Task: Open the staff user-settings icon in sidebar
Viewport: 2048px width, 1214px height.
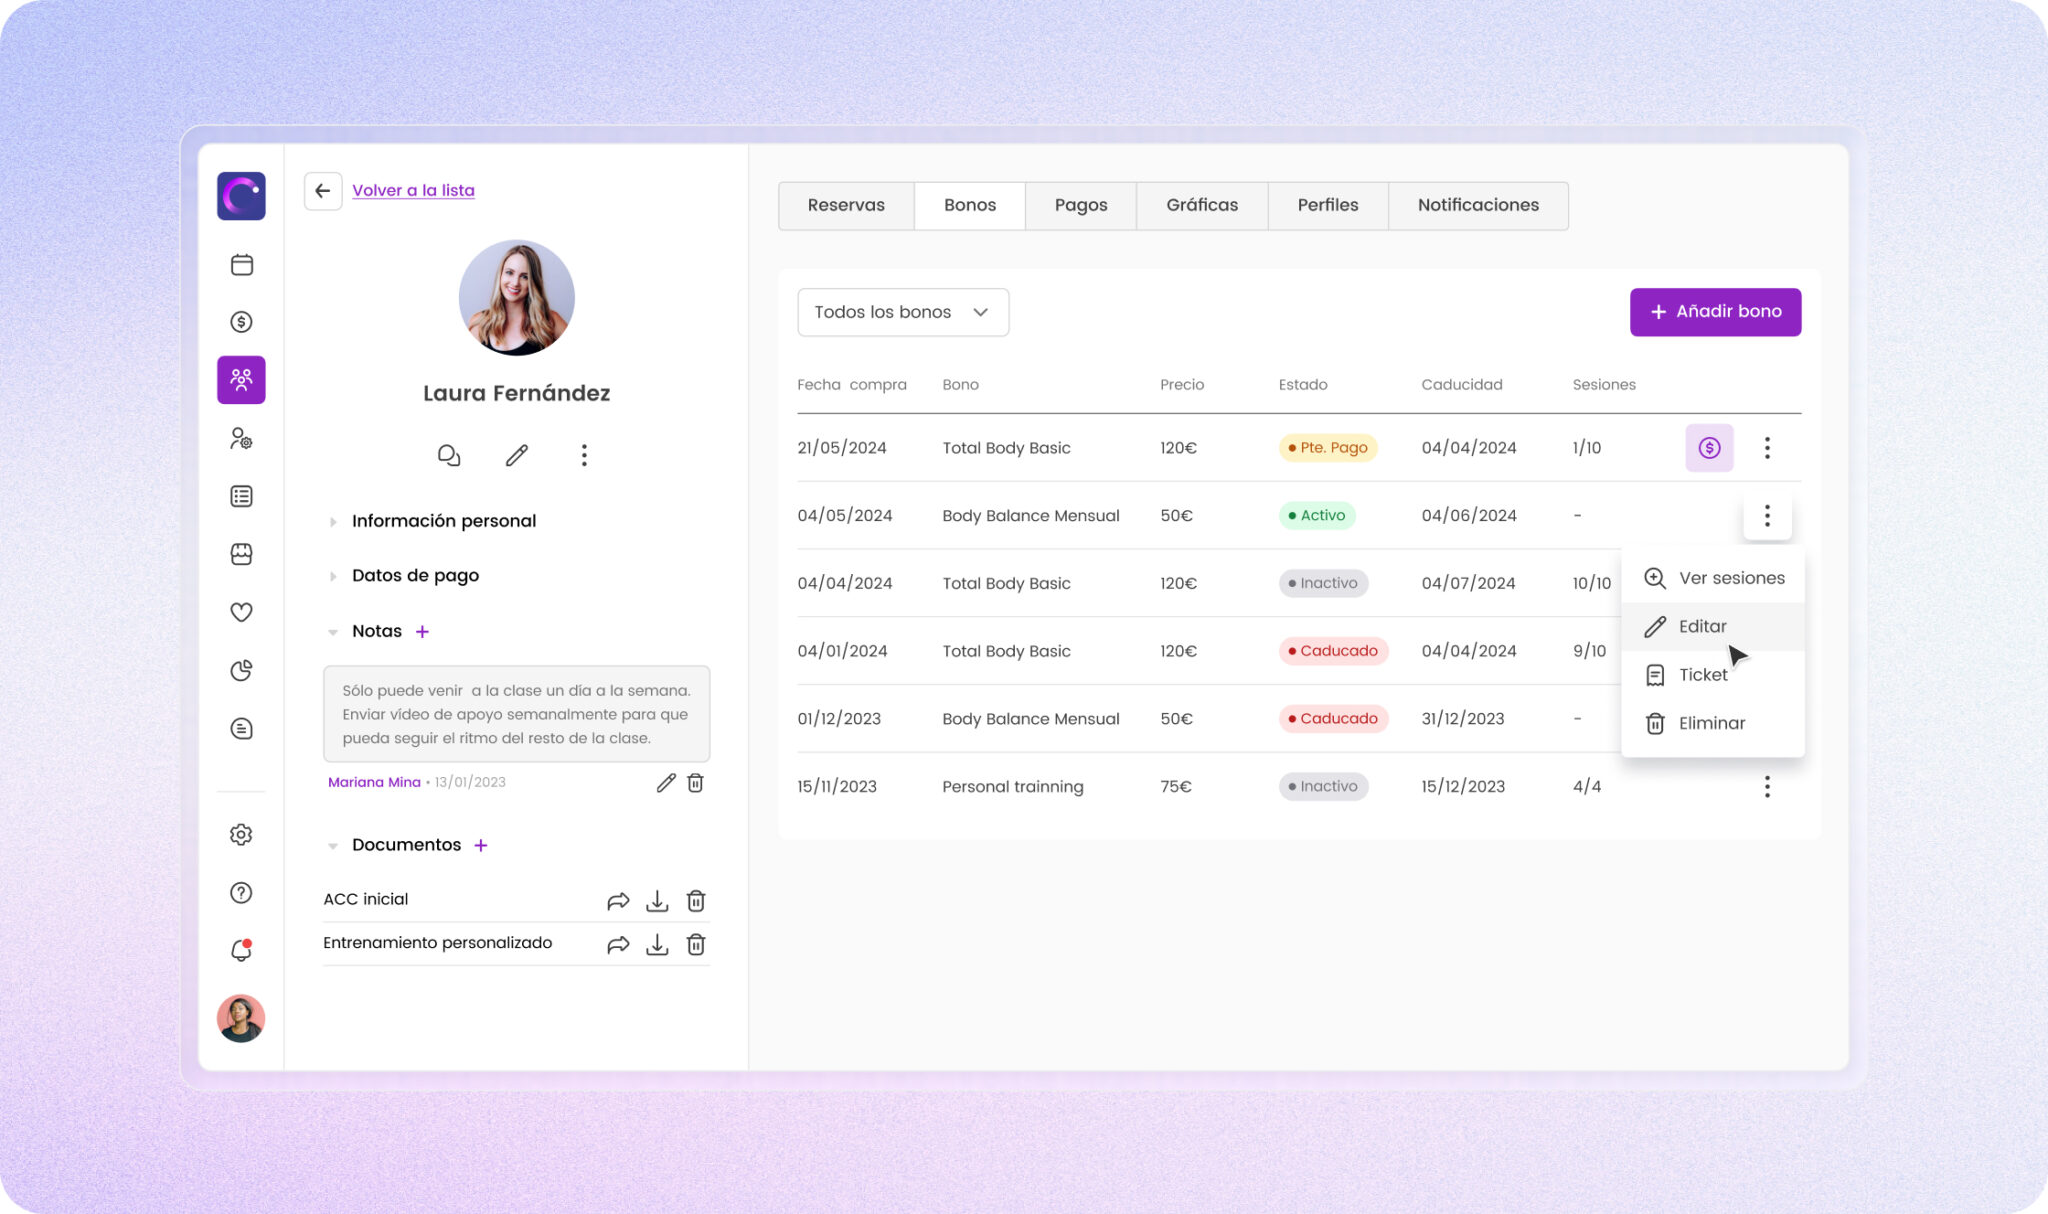Action: 241,438
